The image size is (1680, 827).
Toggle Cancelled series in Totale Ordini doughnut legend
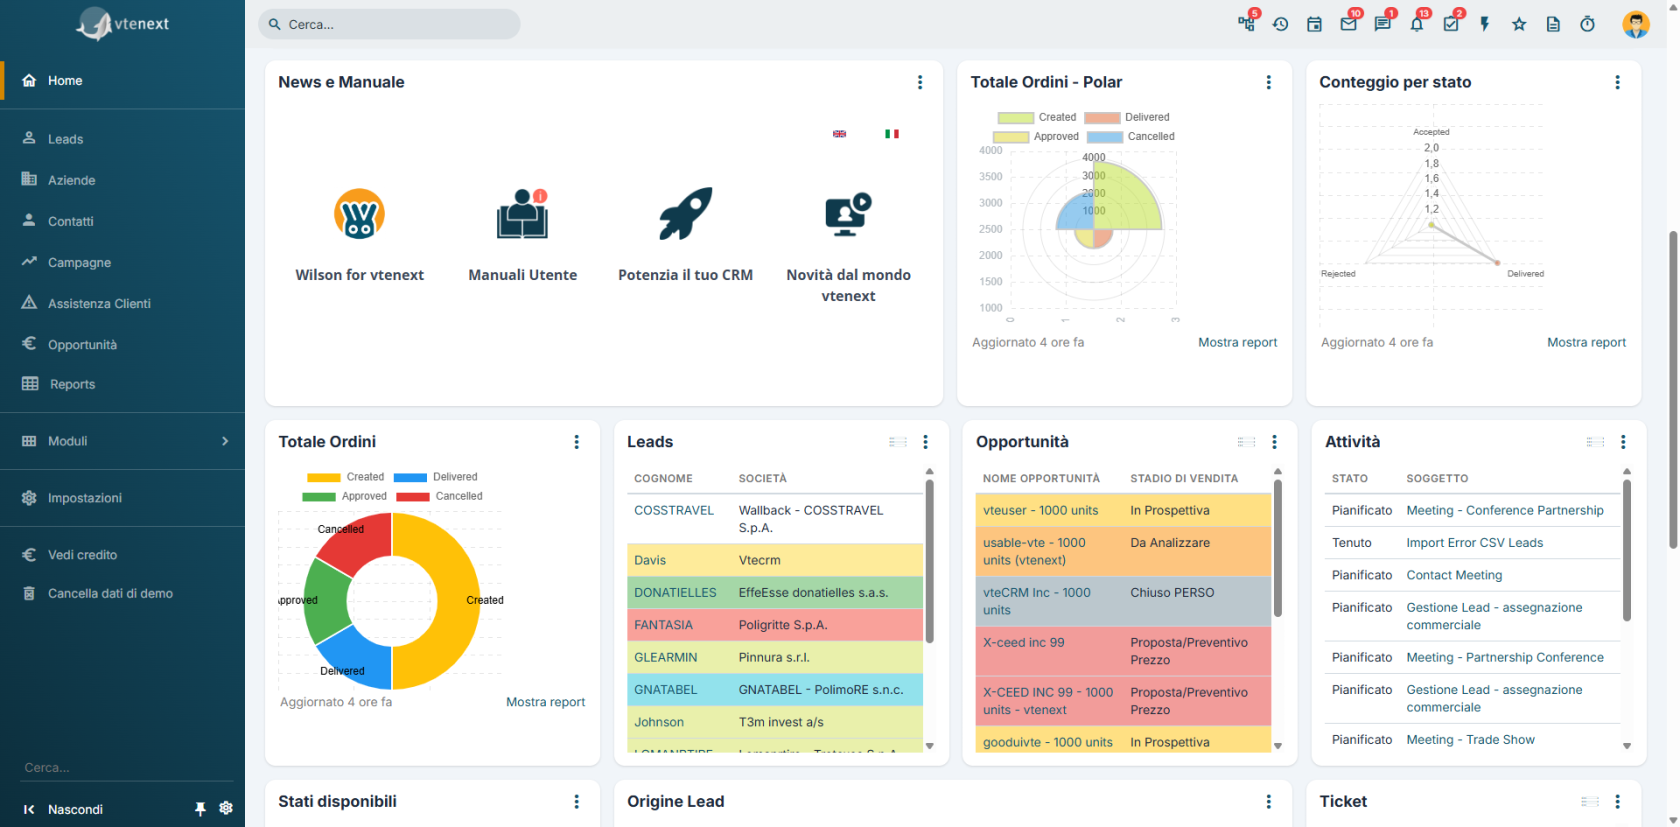(440, 496)
